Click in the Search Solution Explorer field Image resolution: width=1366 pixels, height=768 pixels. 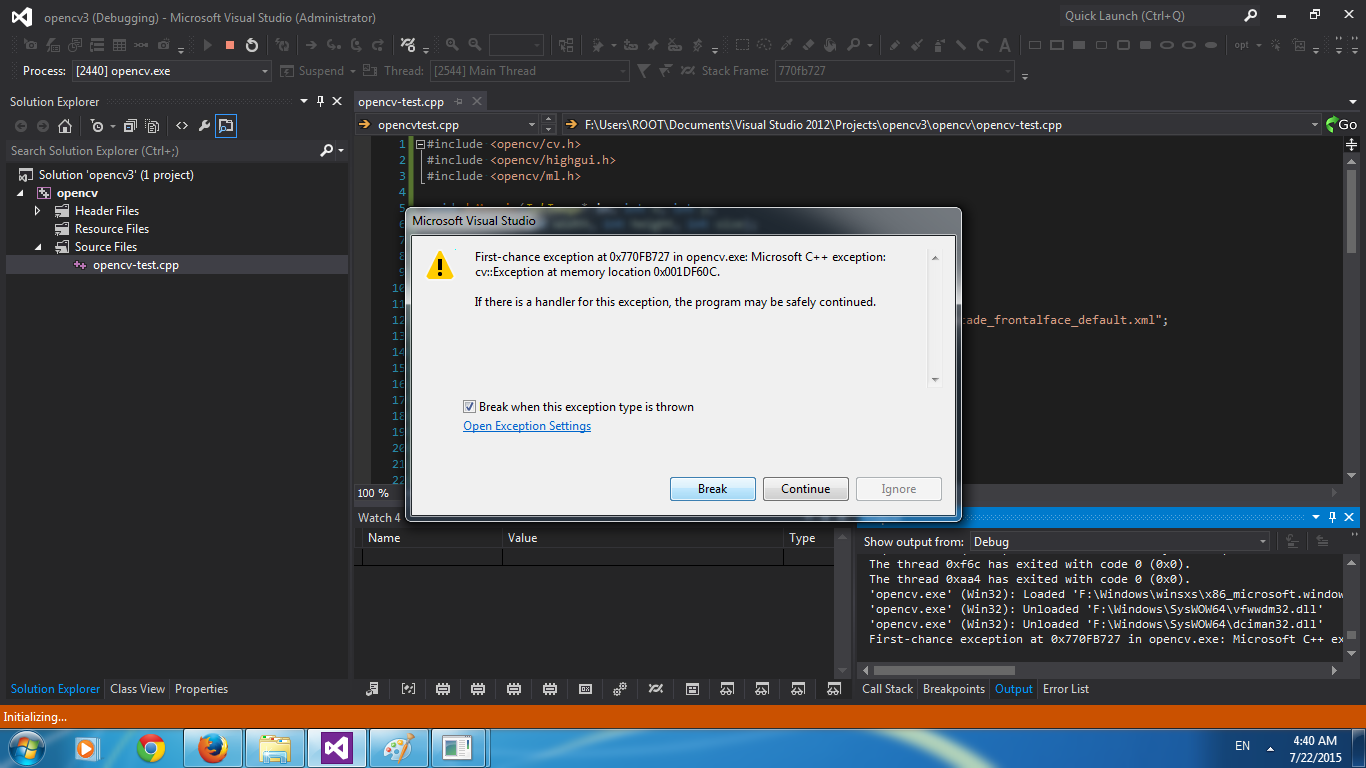162,151
